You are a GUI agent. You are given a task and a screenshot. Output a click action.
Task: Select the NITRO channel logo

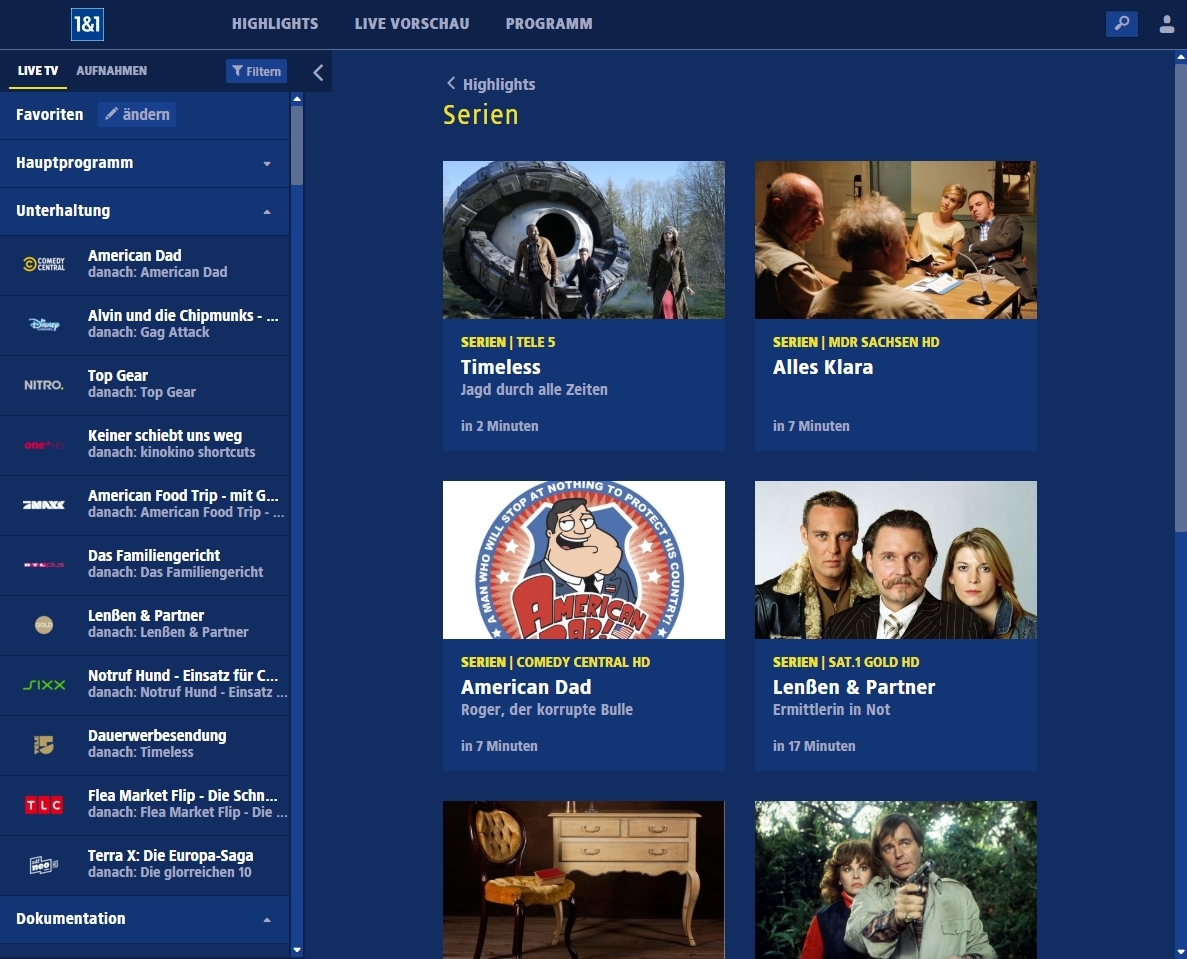pos(44,384)
